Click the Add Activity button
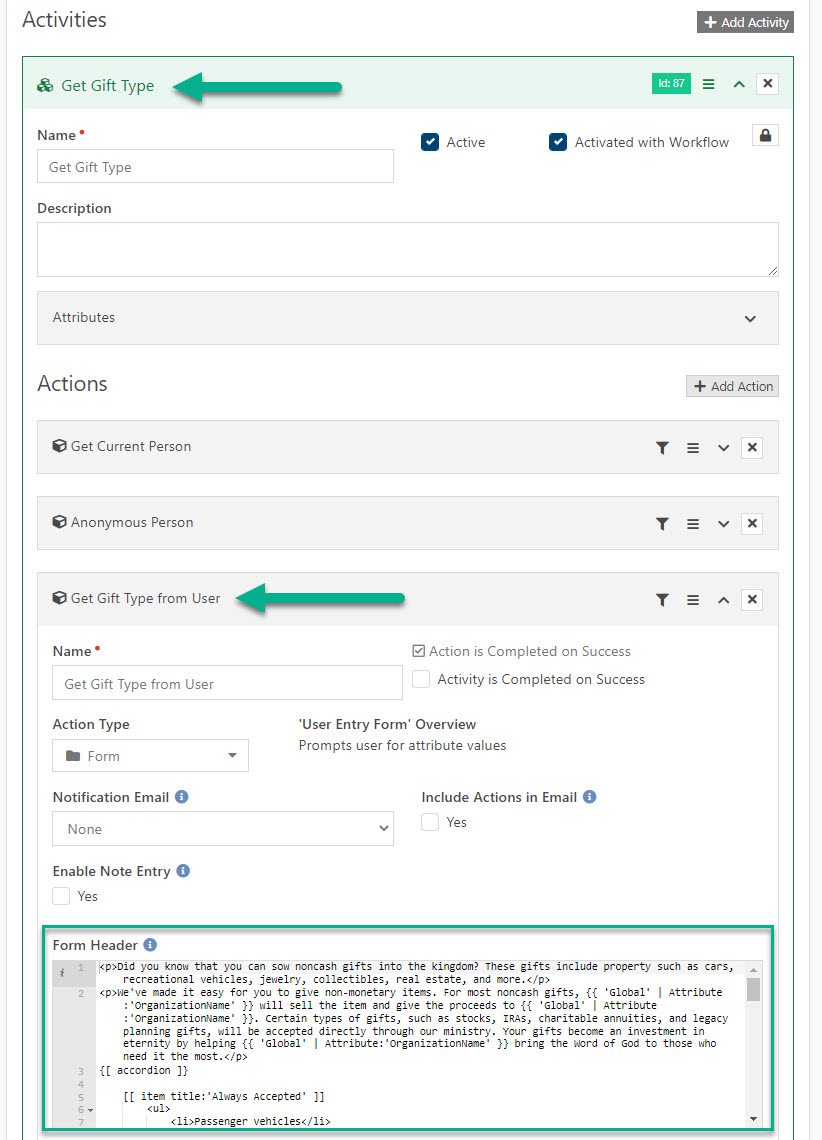822x1140 pixels. pyautogui.click(x=745, y=22)
